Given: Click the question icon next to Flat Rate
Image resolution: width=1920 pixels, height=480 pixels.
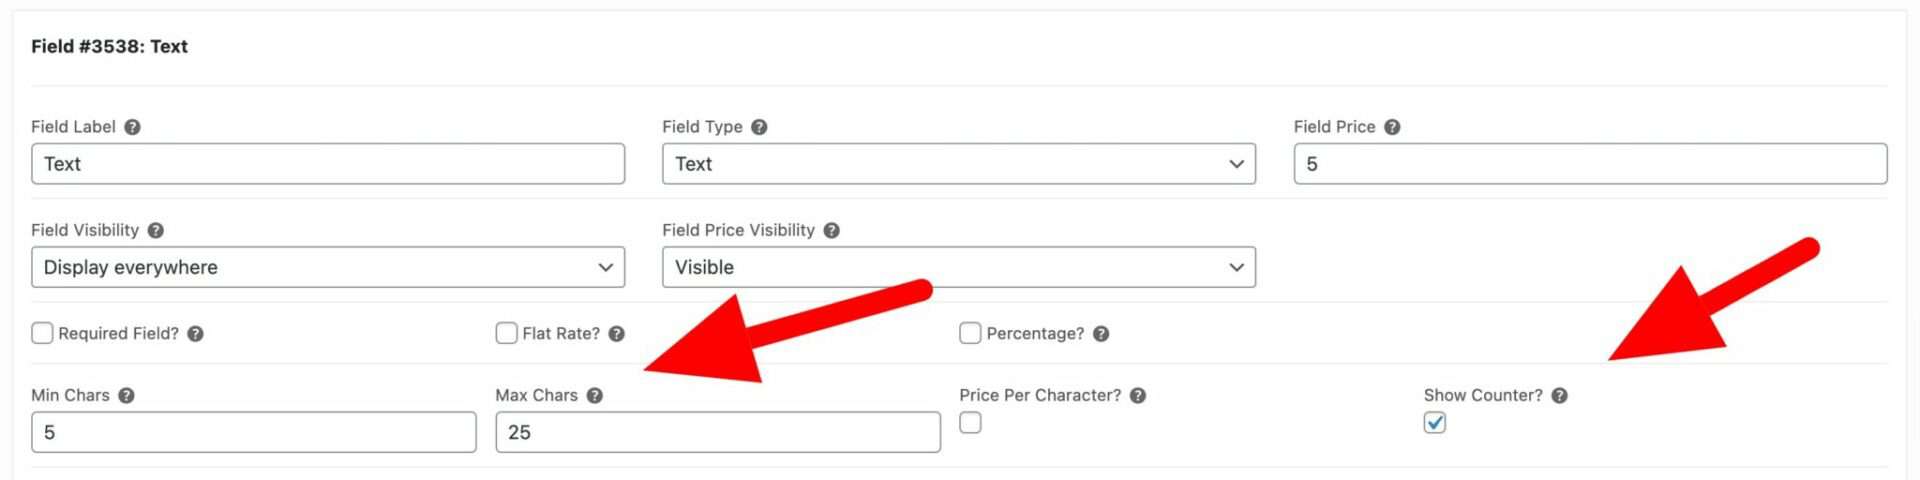Looking at the screenshot, I should coord(616,334).
